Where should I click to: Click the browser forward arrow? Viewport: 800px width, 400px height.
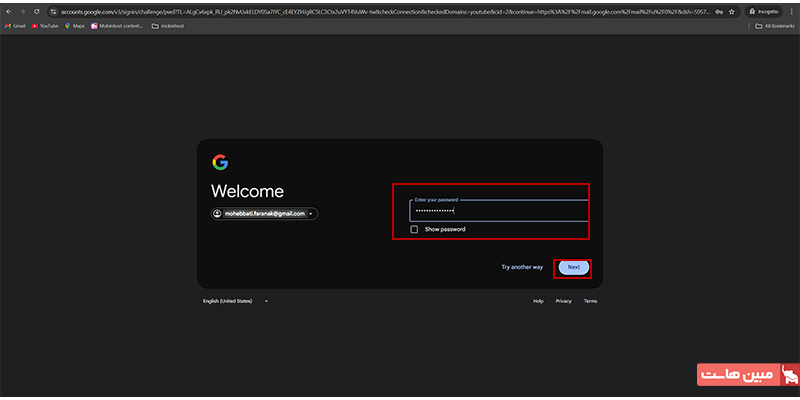[22, 11]
